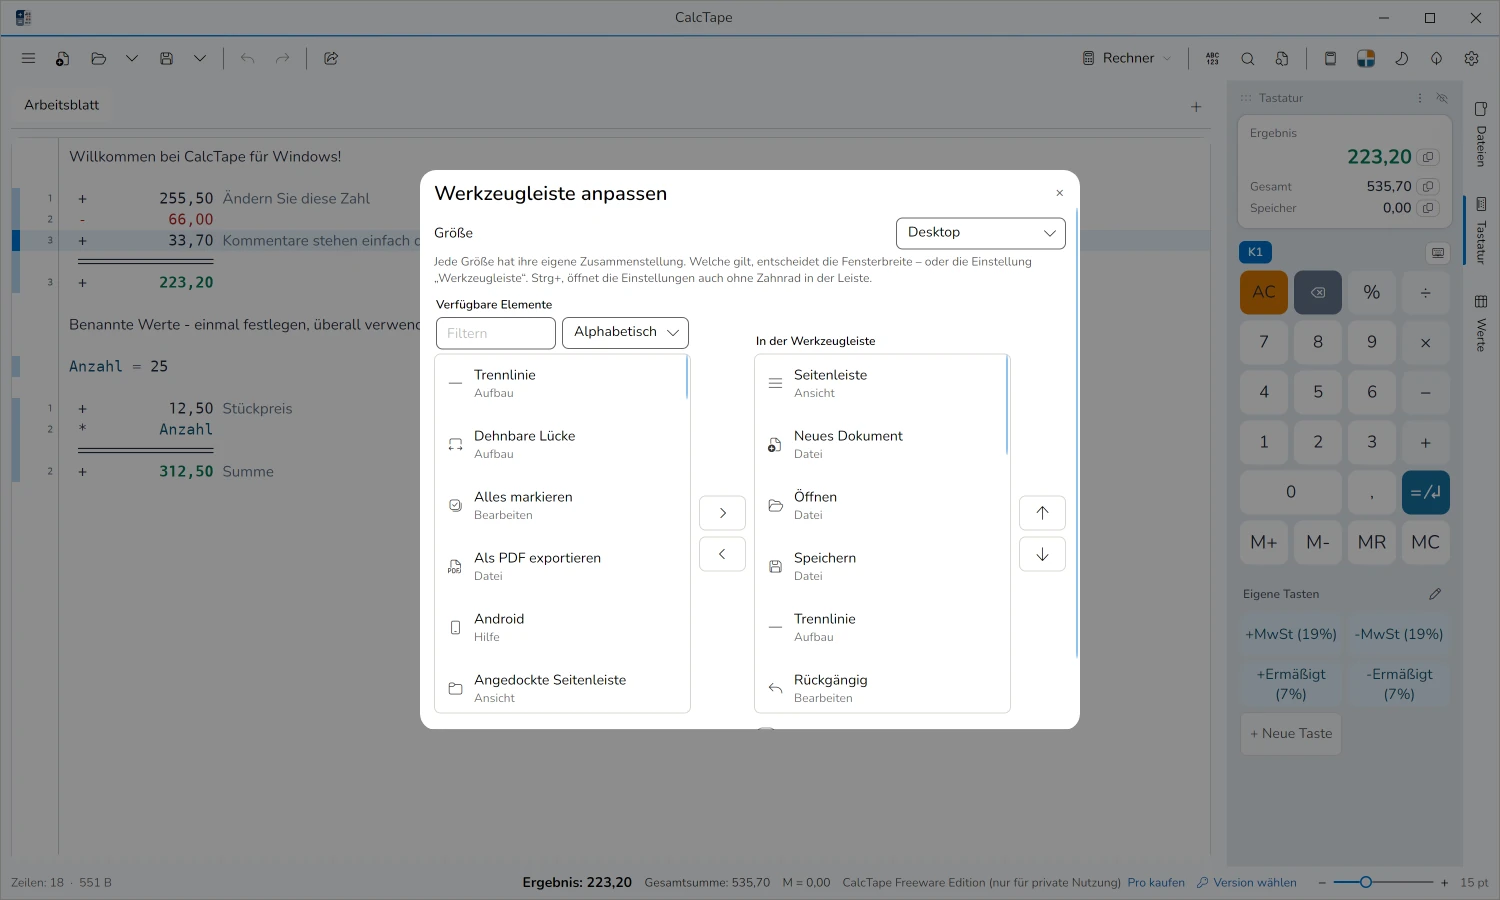
Task: Expand the arrow next to save icon
Action: click(x=200, y=58)
